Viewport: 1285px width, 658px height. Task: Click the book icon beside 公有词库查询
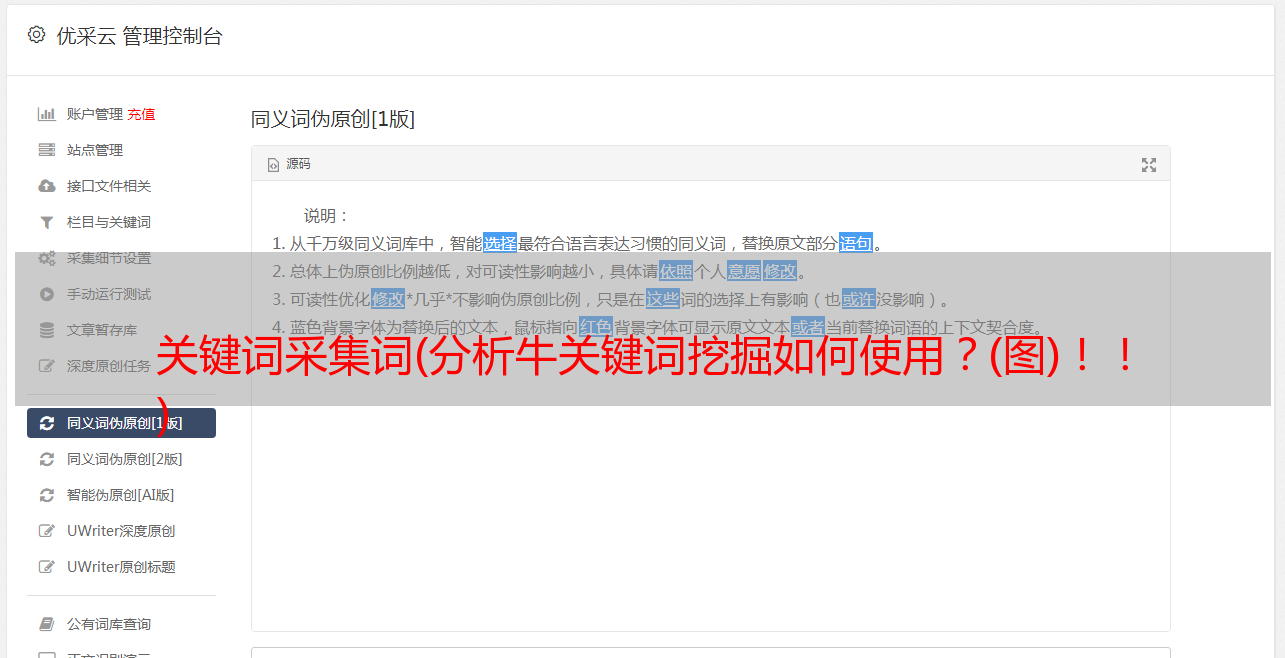coord(46,624)
